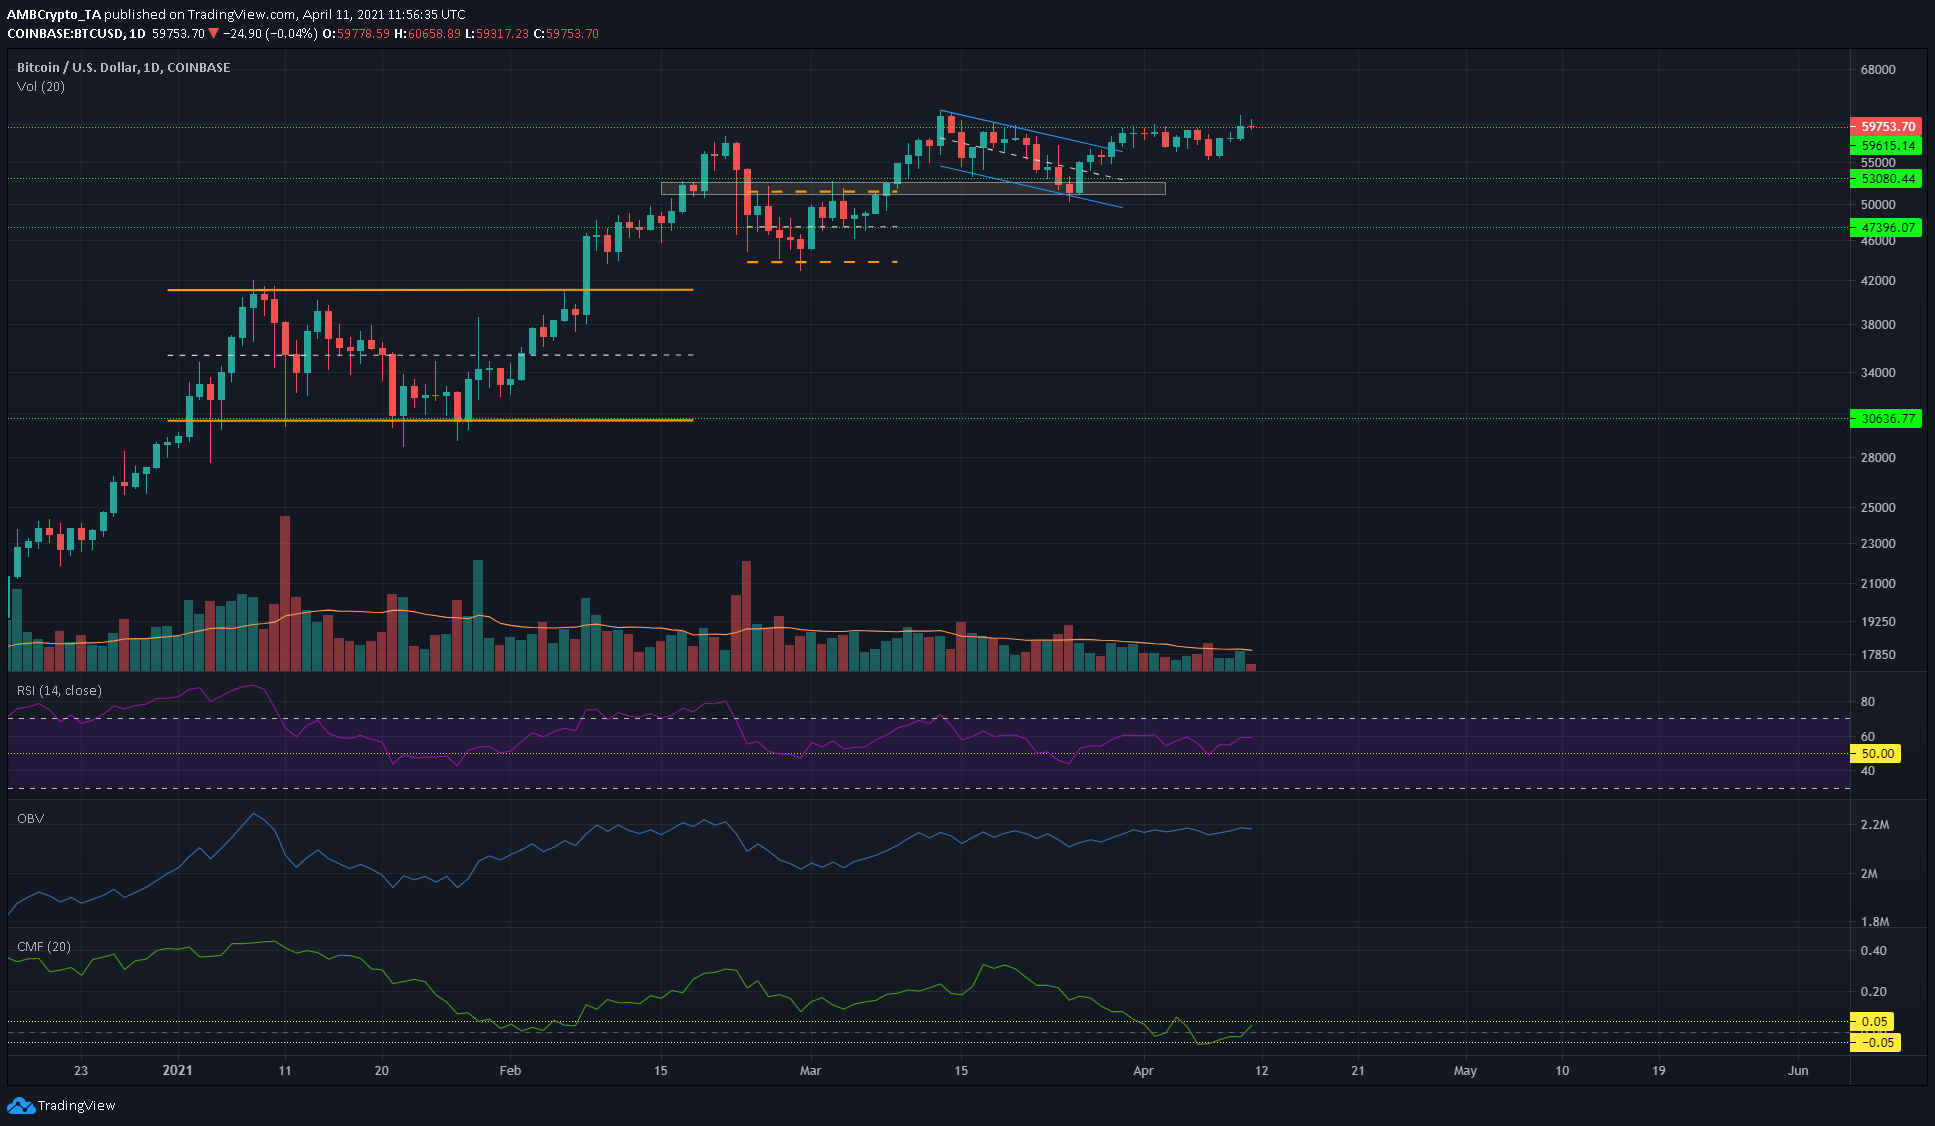Click the grey support zone rectangle
Viewport: 1935px width, 1126px height.
[x=913, y=188]
